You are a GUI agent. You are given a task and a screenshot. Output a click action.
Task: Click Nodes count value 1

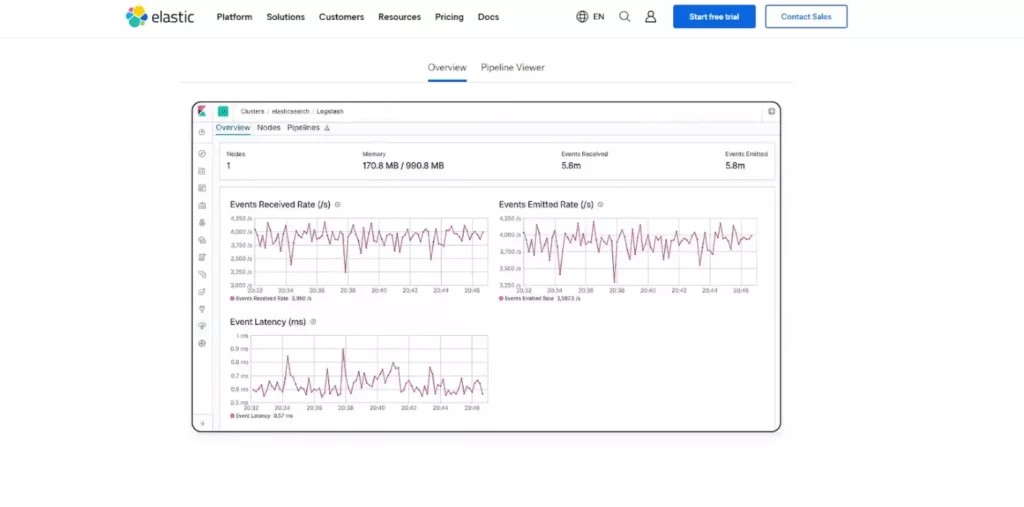click(x=229, y=166)
